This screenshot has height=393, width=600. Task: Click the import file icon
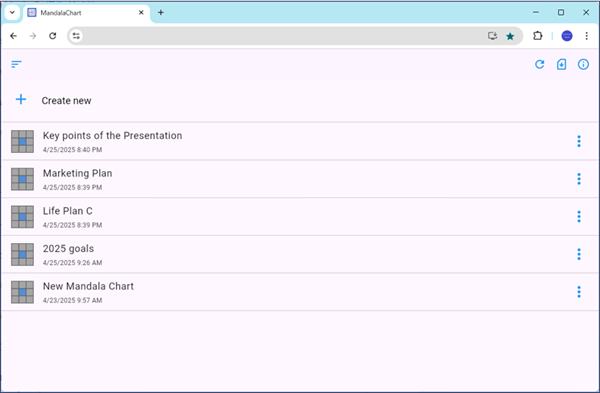[x=561, y=64]
